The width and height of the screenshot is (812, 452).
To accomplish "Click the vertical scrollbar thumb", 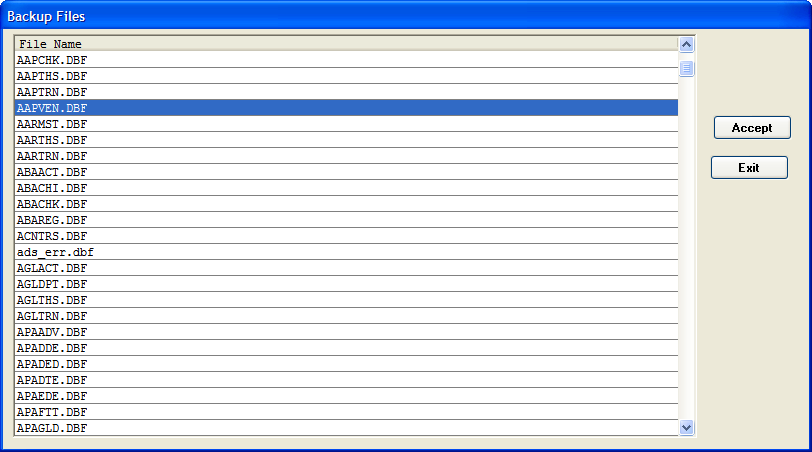I will (x=686, y=68).
